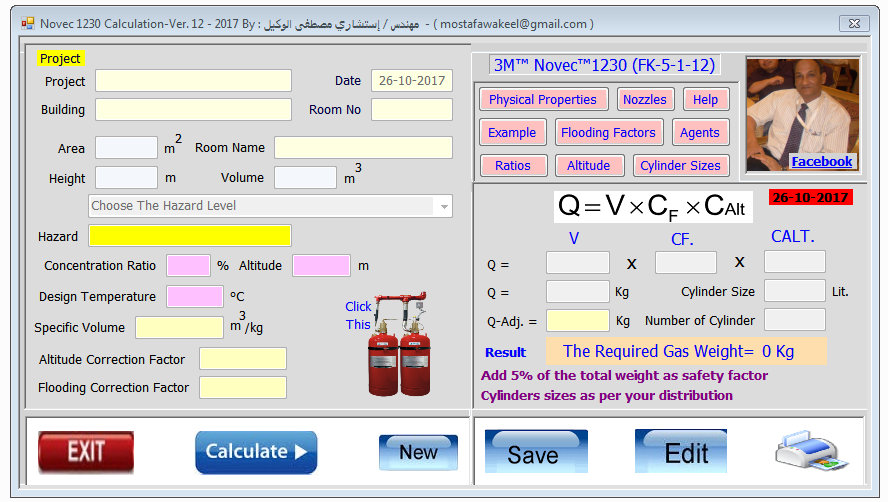Click the Volume input box
888x502 pixels.
(x=305, y=177)
